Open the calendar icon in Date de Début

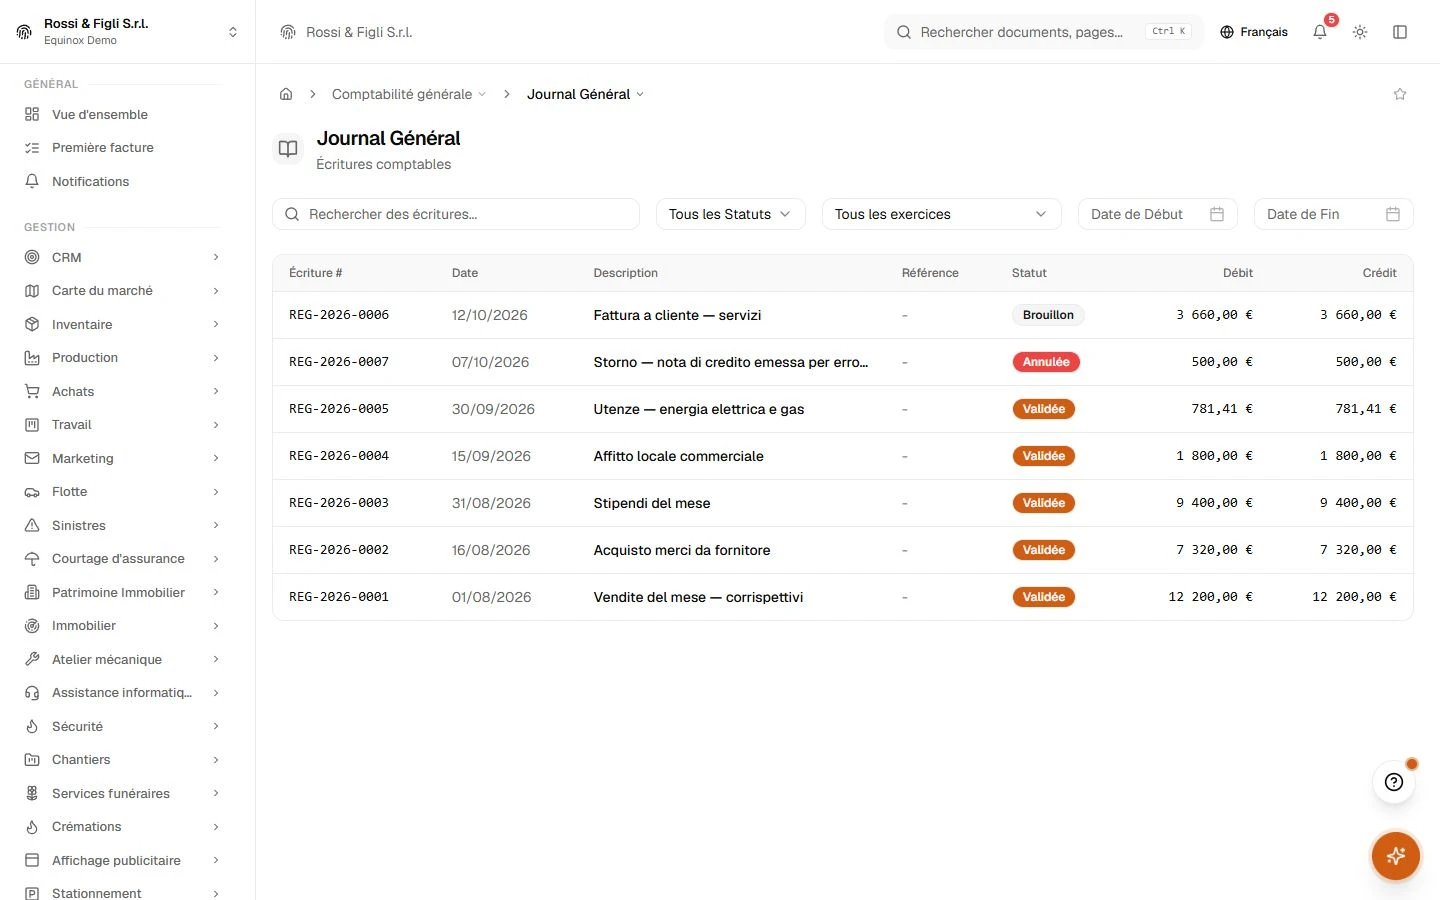[x=1217, y=214]
